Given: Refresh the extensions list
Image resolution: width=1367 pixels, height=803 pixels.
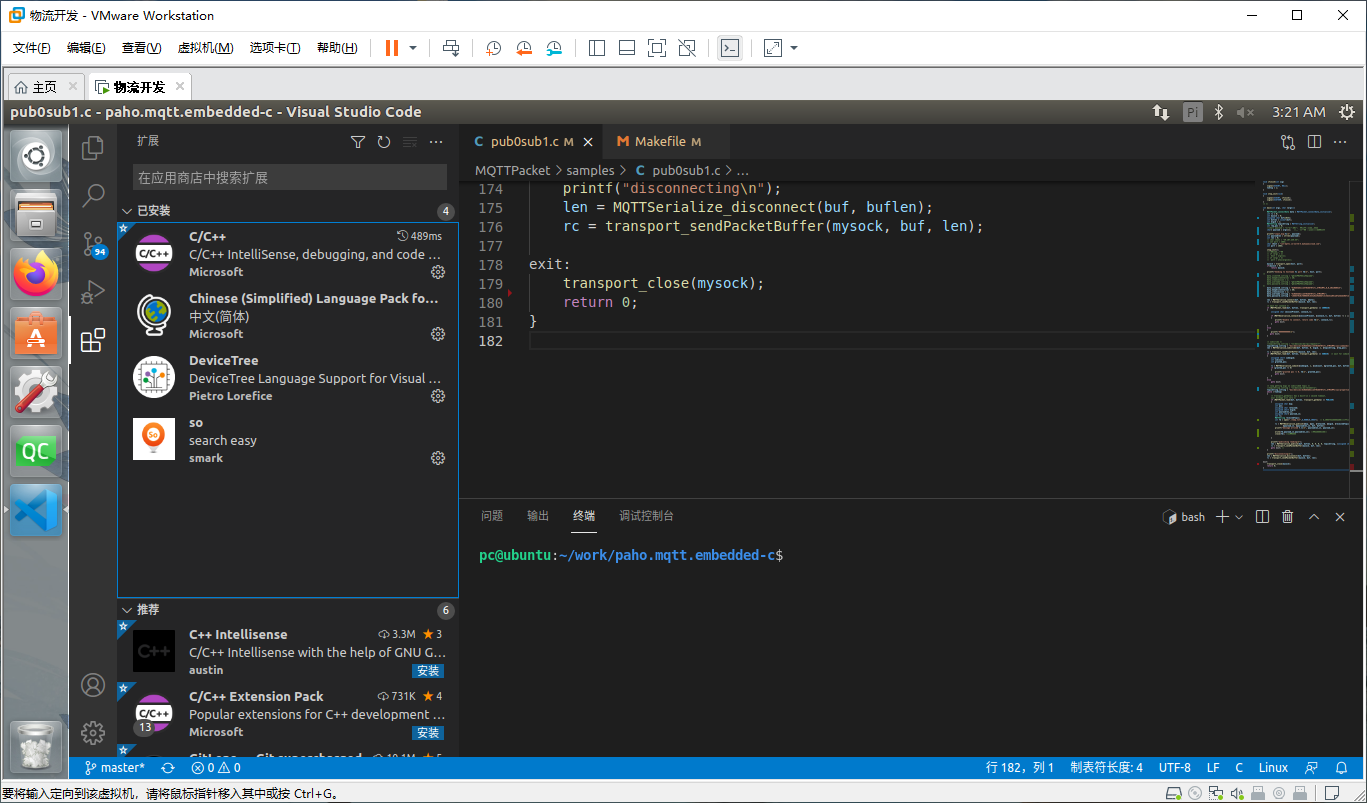Looking at the screenshot, I should pos(384,142).
